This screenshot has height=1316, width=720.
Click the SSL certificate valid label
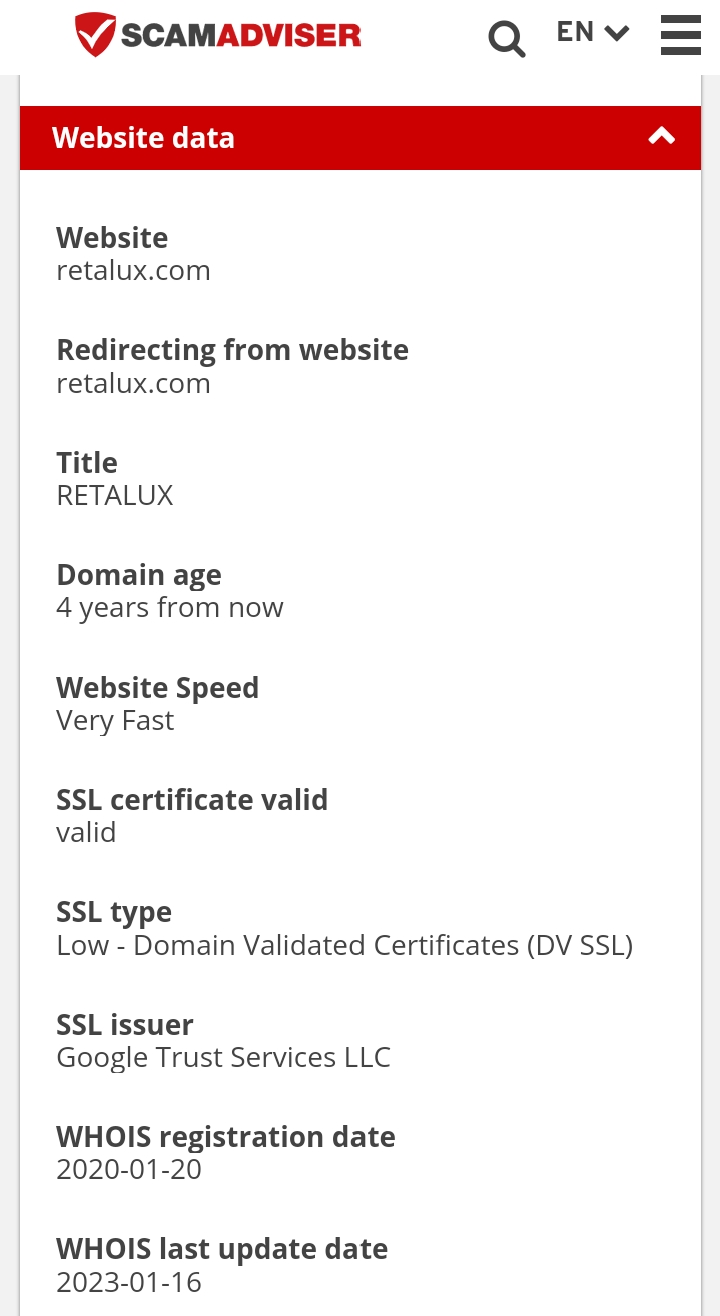tap(192, 800)
